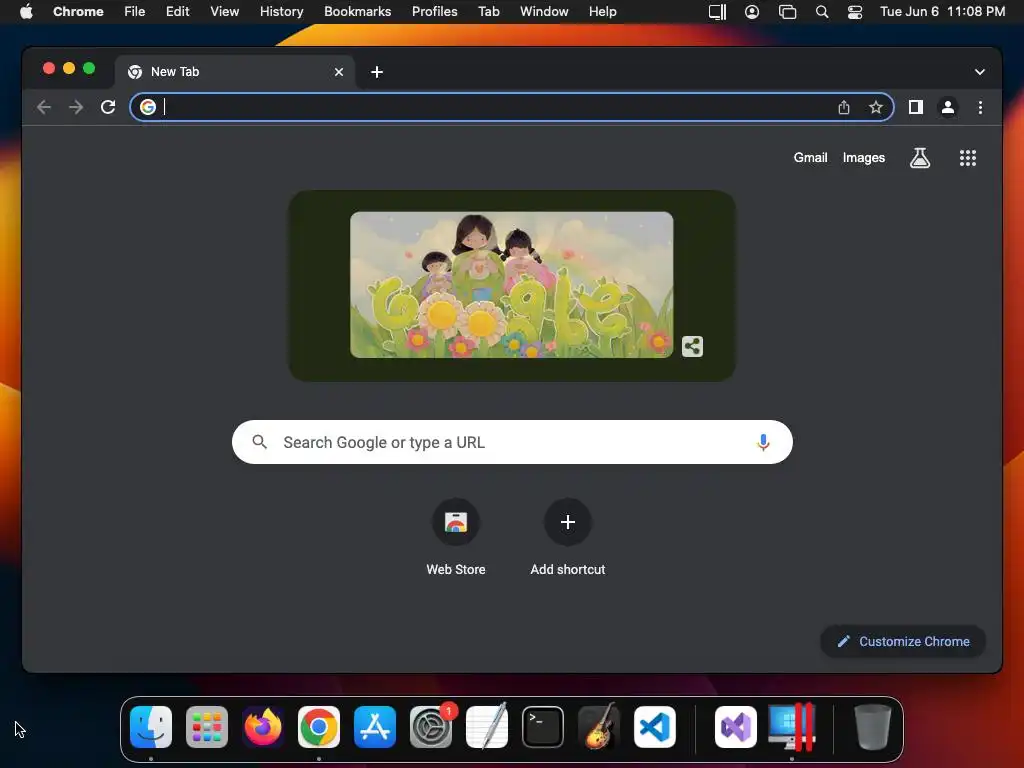Click the Google icon in address bar
The height and width of the screenshot is (768, 1024).
coord(148,107)
